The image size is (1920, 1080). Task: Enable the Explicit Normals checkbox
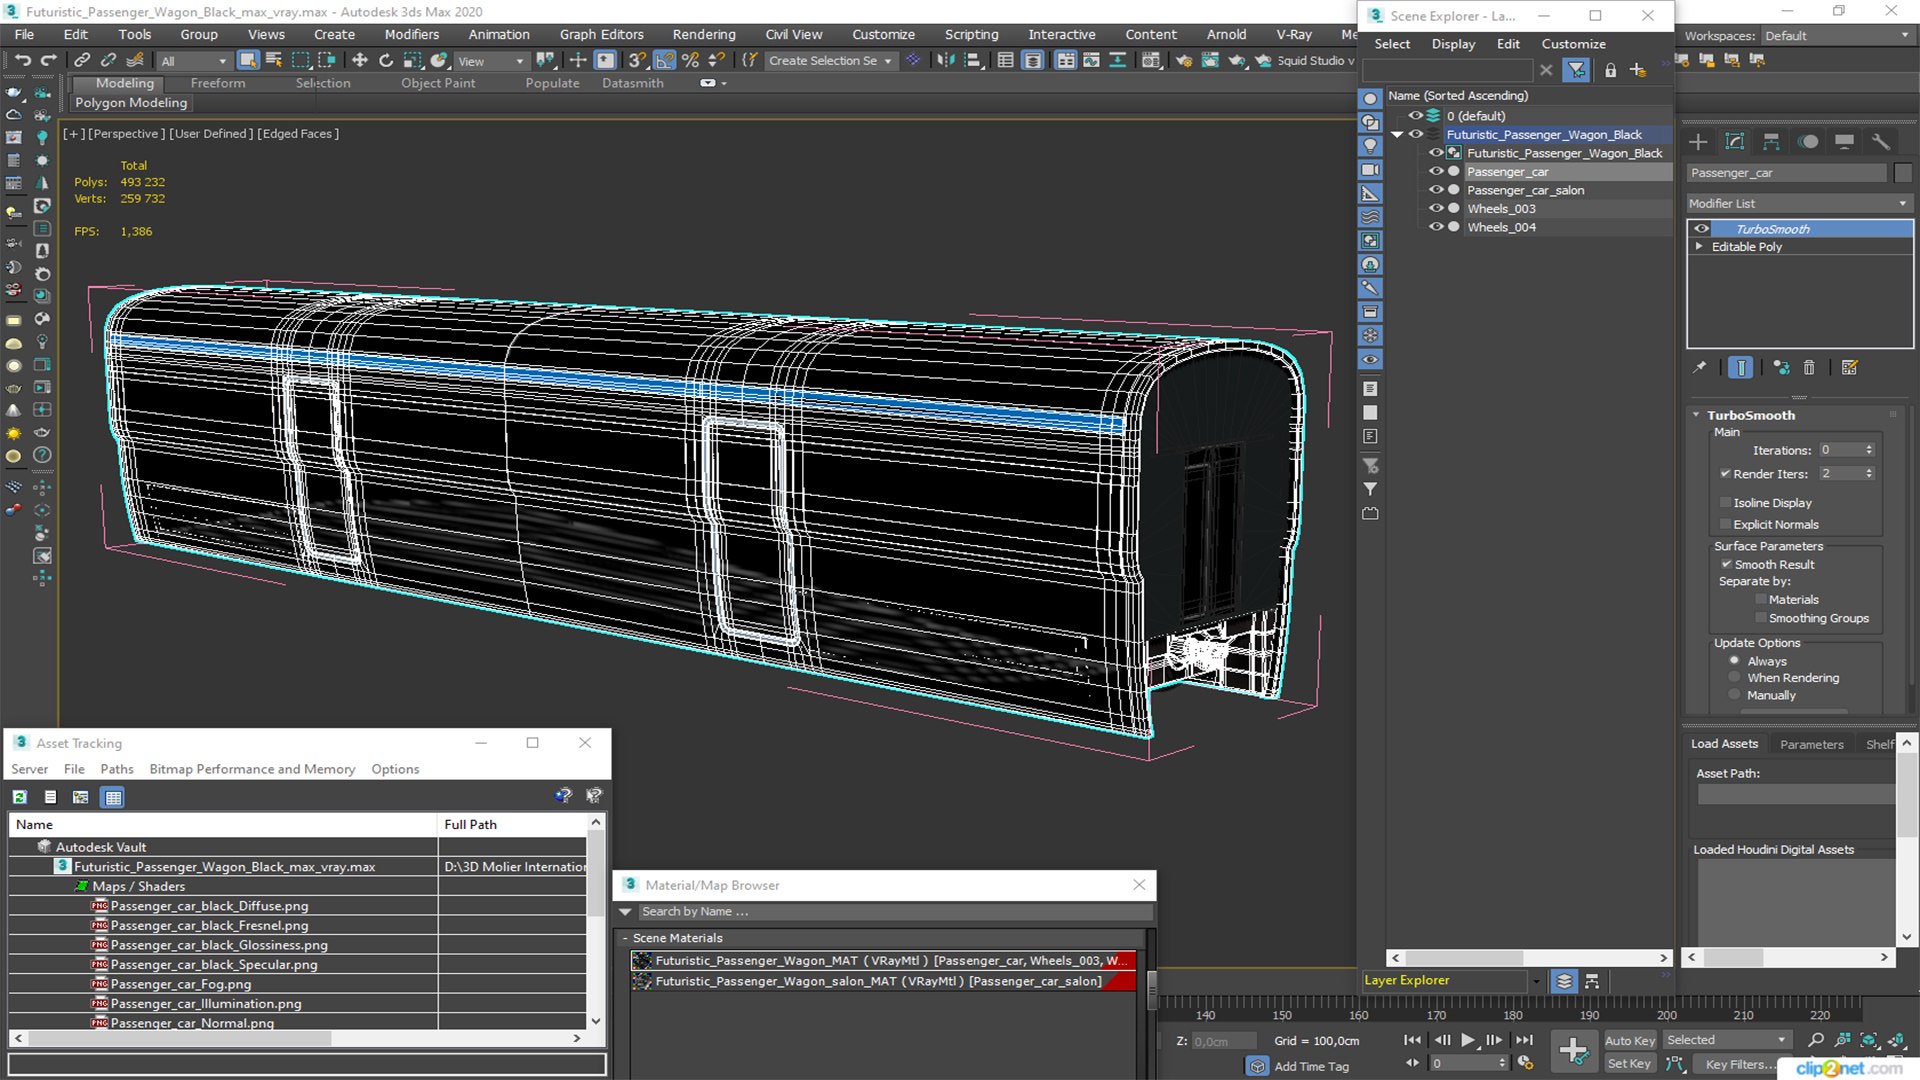point(1725,525)
